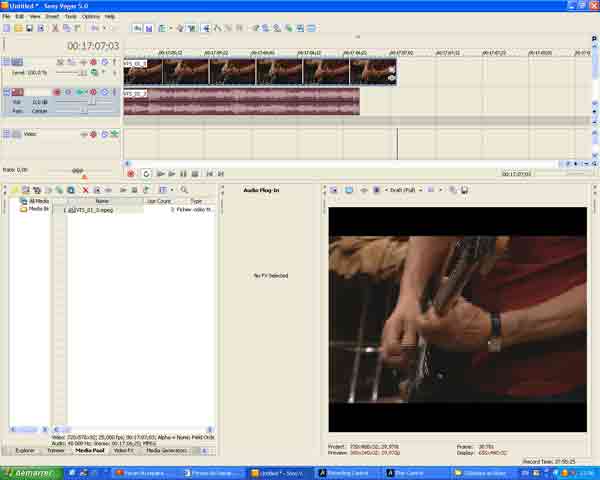Select the Media Bins tree folder
This screenshot has width=600, height=480.
tap(37, 209)
